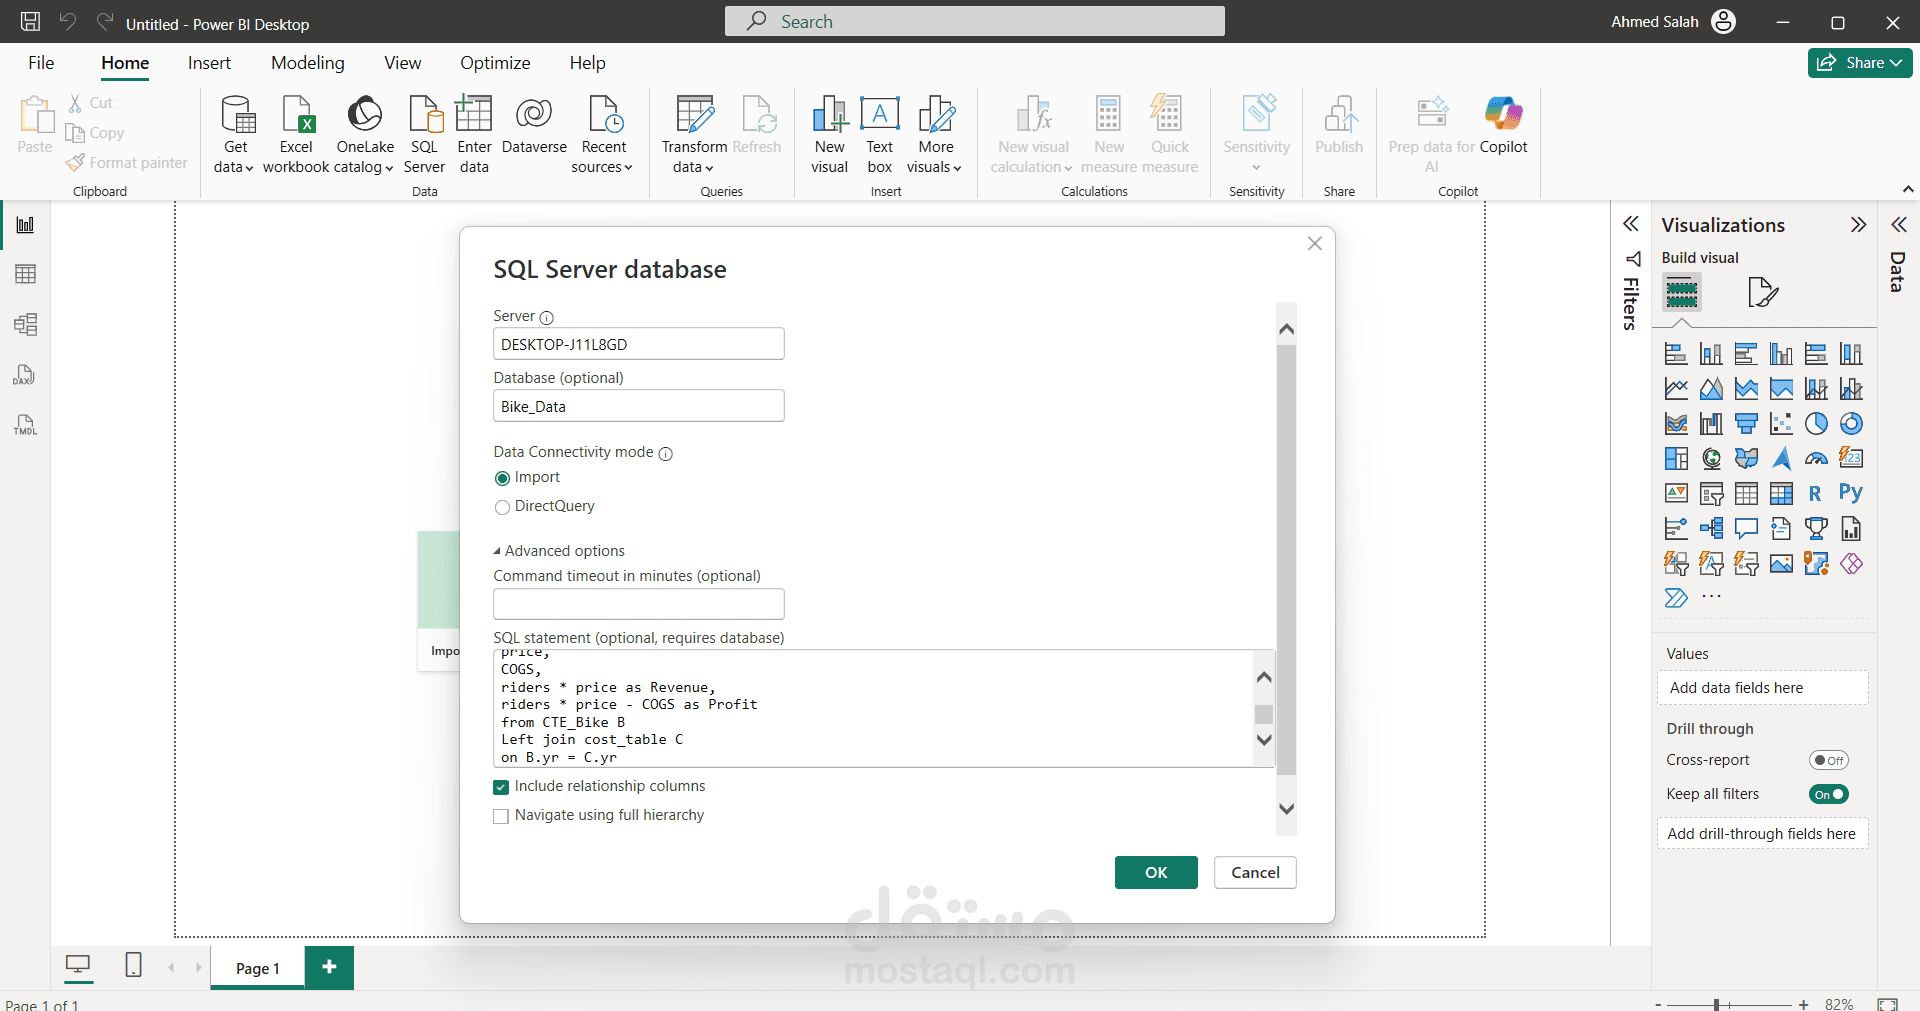1920x1011 pixels.
Task: Expand the Data pane
Action: (x=1898, y=225)
